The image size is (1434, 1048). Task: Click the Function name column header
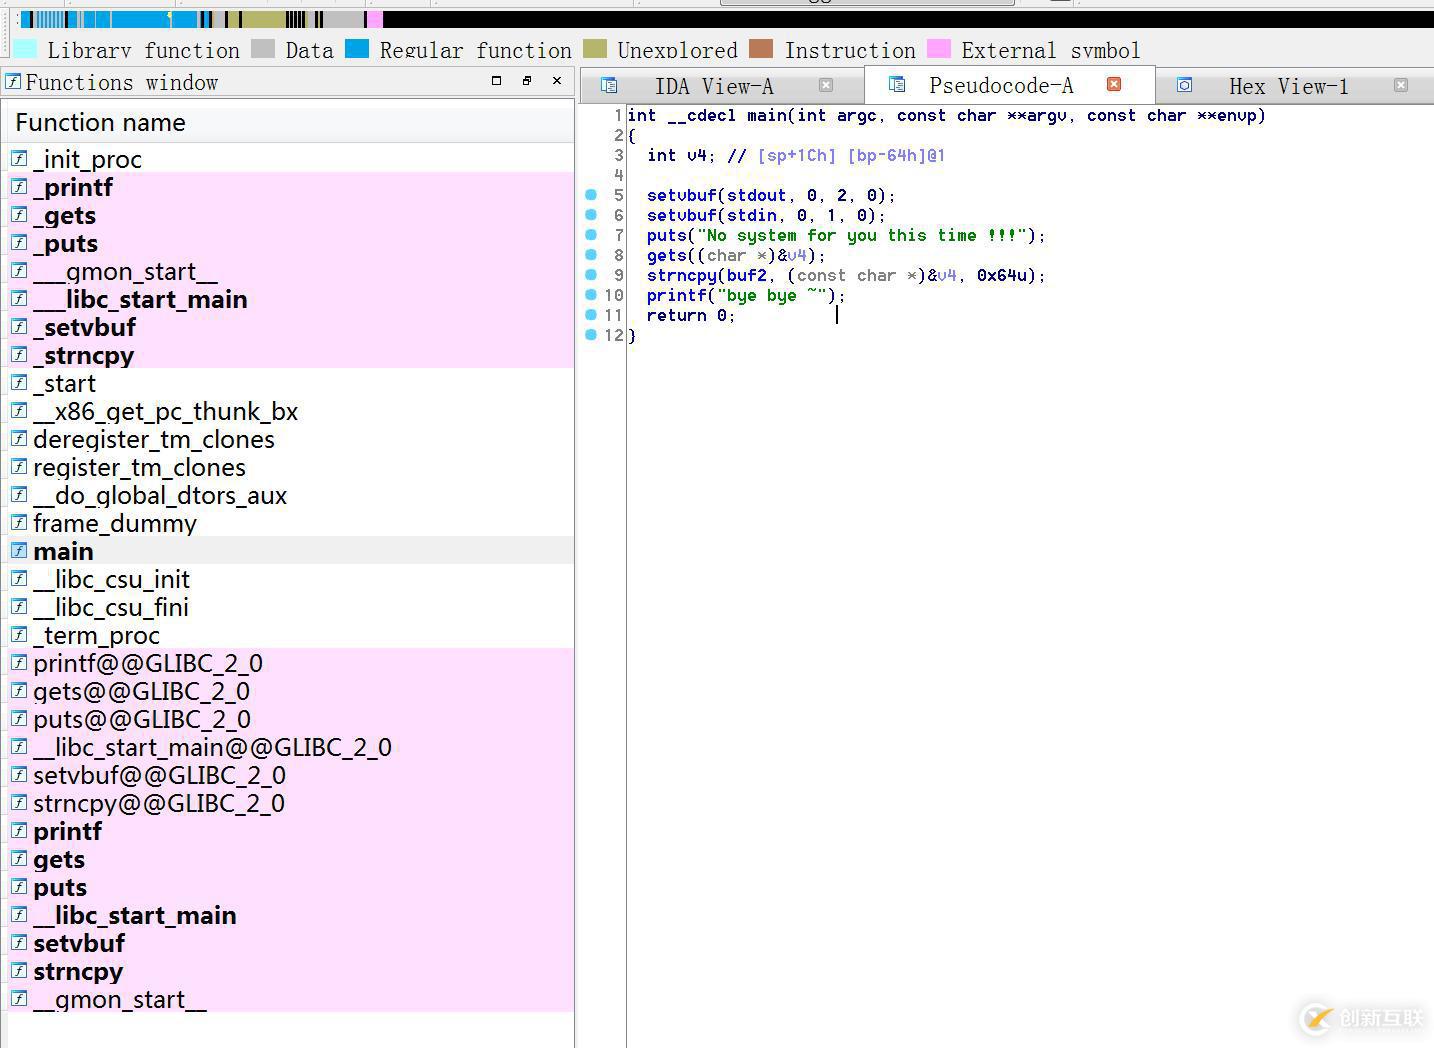[100, 123]
